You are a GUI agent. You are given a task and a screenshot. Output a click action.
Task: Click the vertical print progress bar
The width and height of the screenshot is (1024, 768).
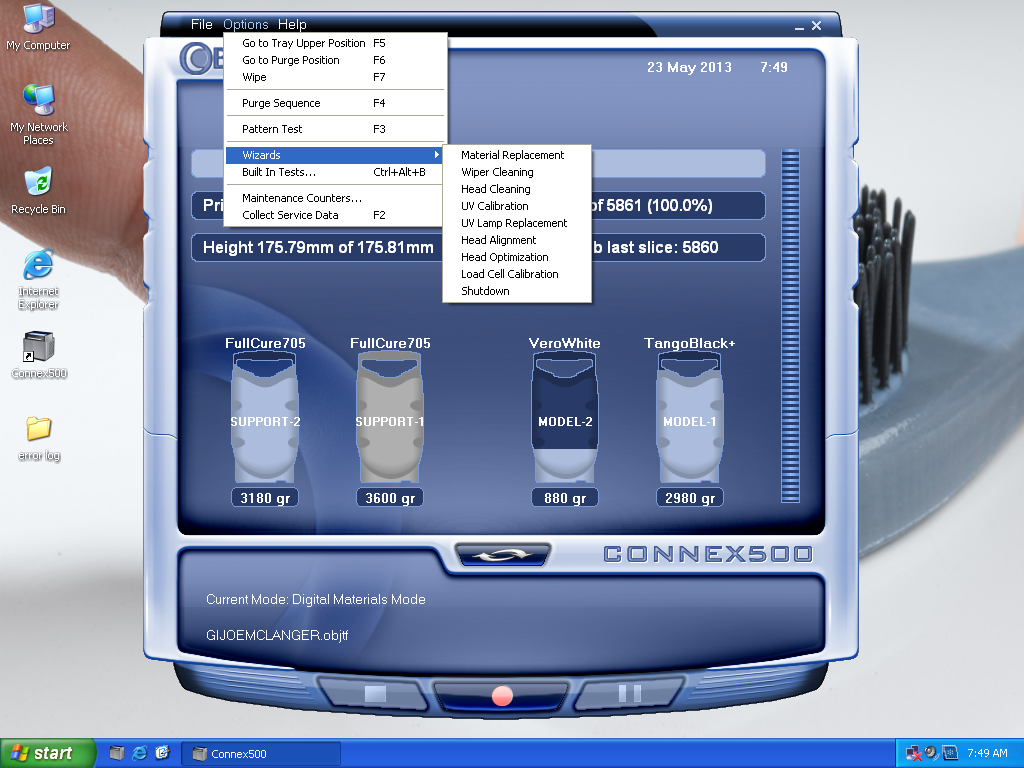click(790, 326)
